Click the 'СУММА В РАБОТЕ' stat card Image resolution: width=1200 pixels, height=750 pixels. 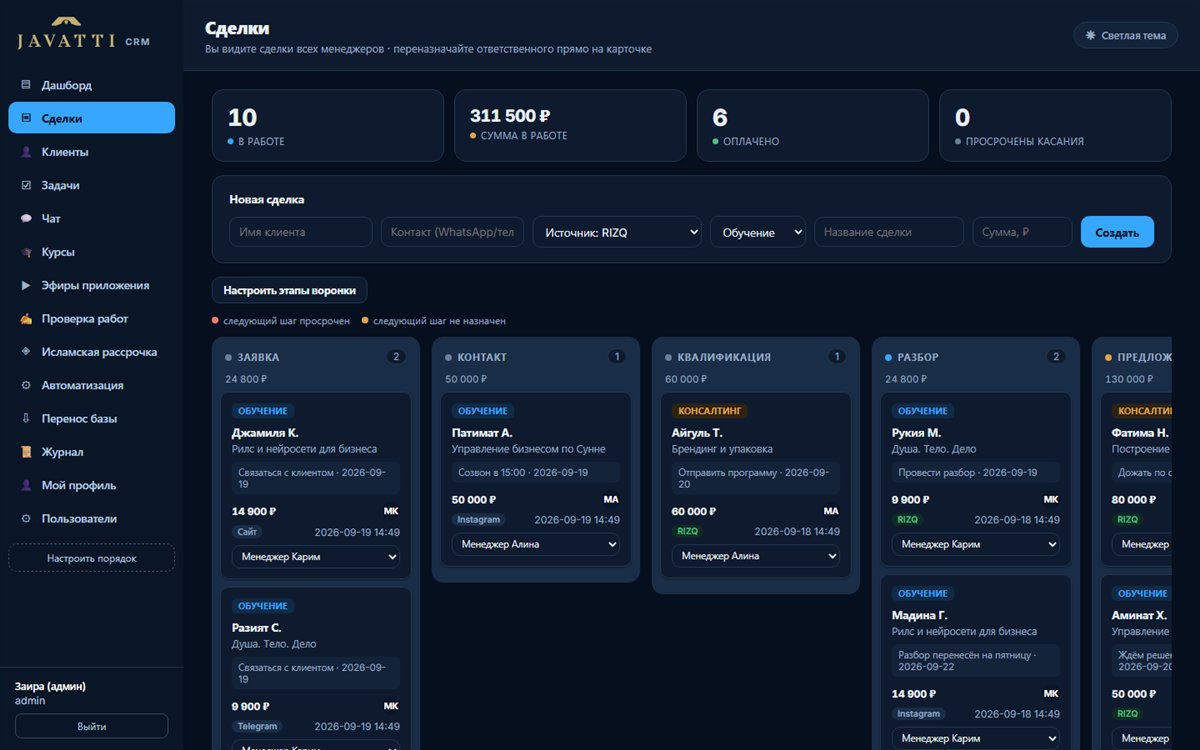coord(570,126)
